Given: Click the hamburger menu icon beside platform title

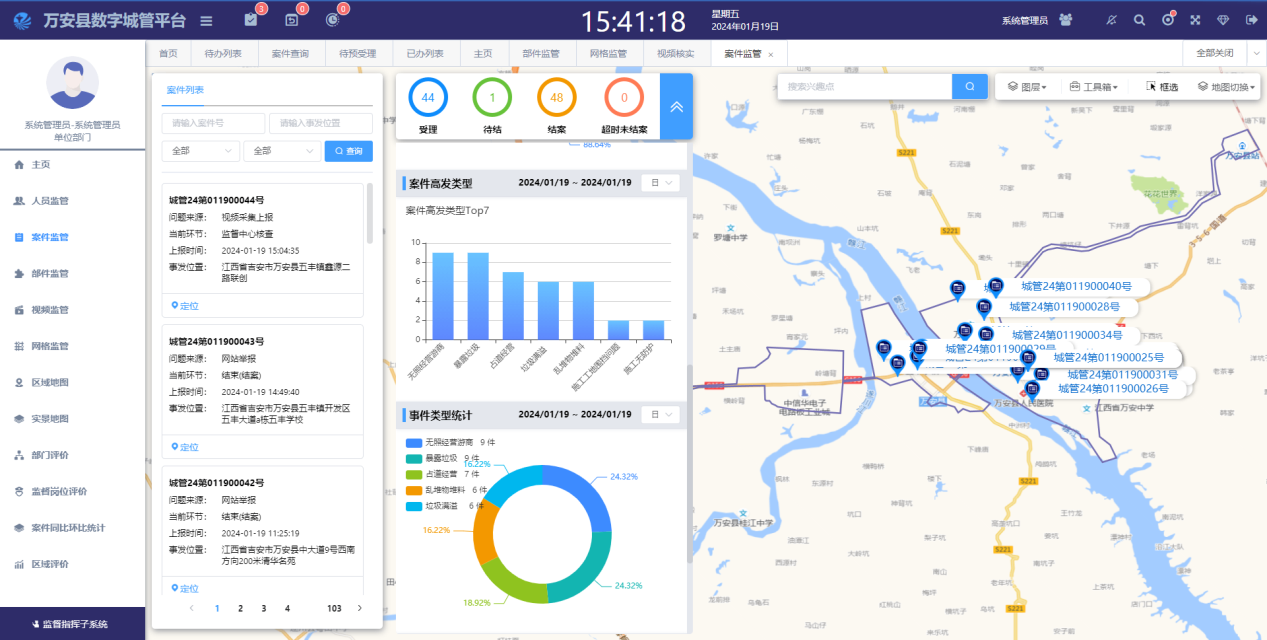Looking at the screenshot, I should (206, 21).
